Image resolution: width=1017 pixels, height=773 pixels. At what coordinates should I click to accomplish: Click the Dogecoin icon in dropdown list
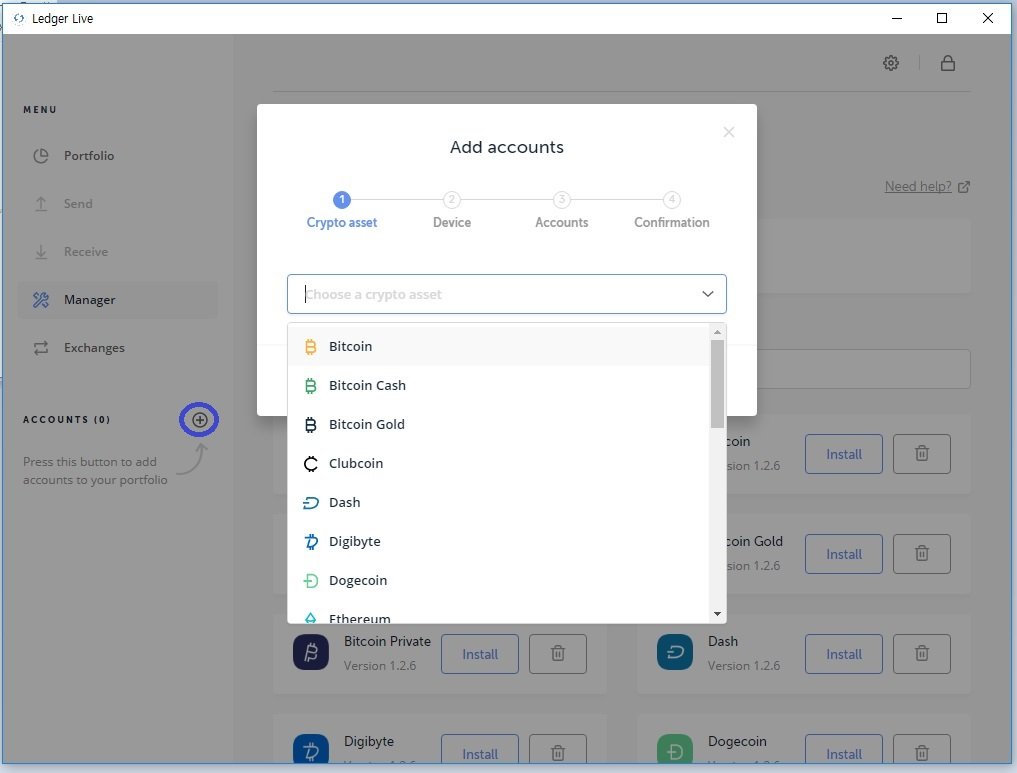(x=311, y=580)
